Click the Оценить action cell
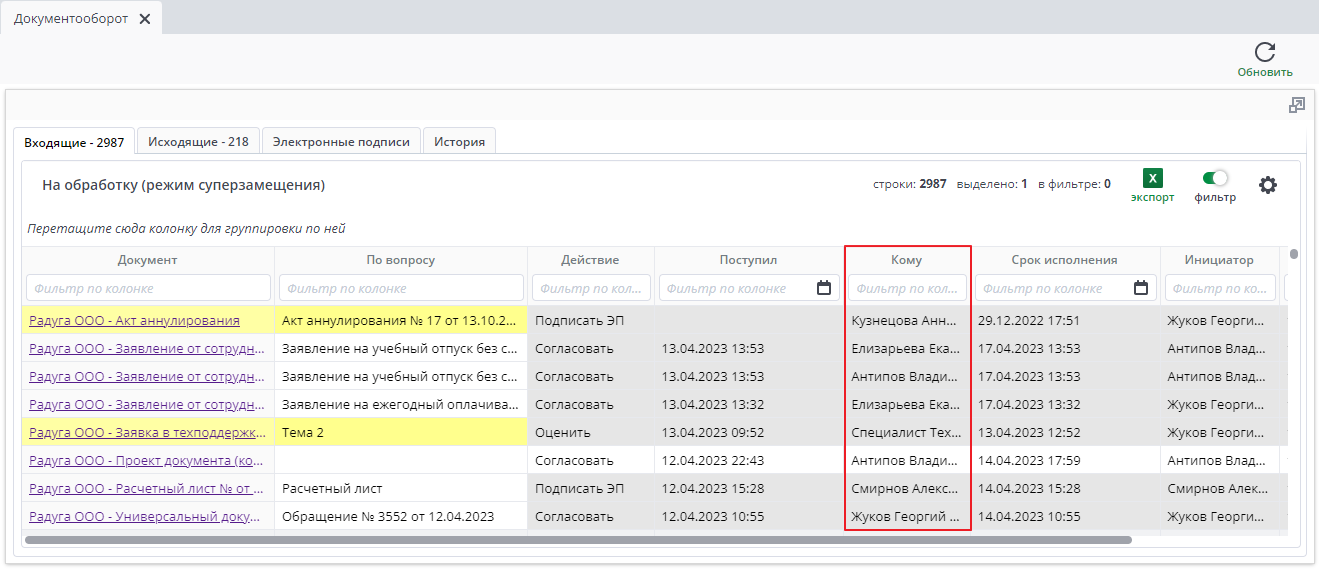1319x569 pixels. (590, 433)
